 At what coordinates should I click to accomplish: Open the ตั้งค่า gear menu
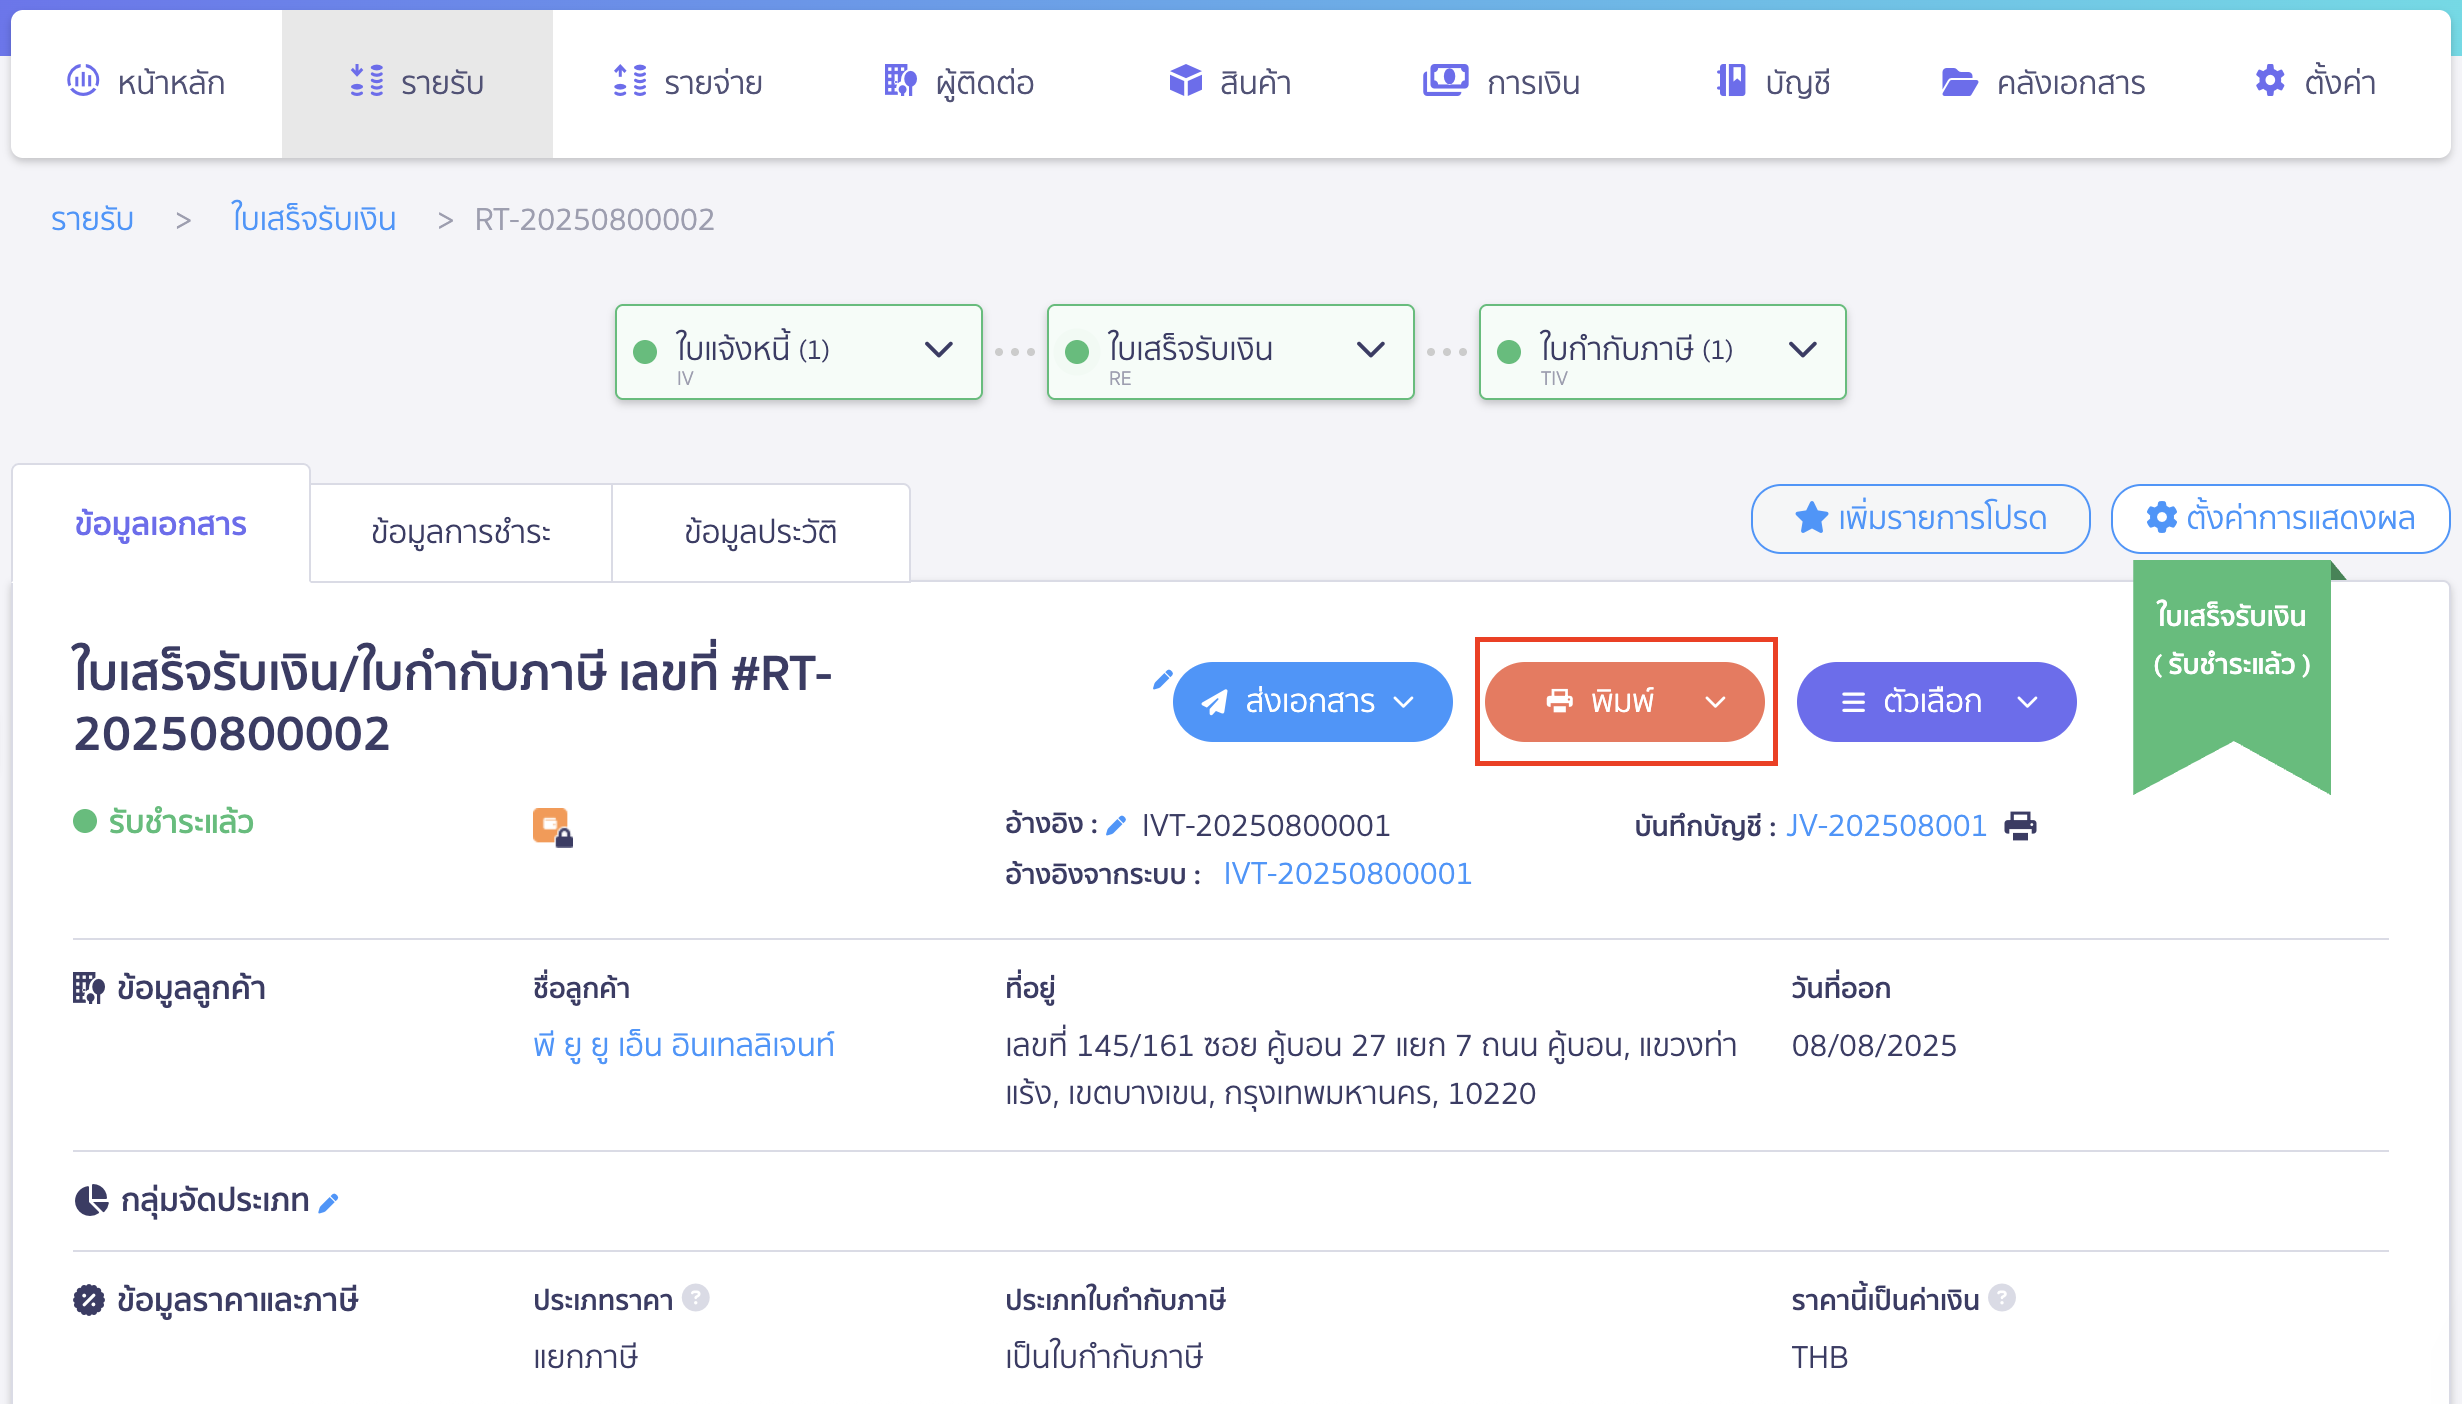click(x=2316, y=82)
